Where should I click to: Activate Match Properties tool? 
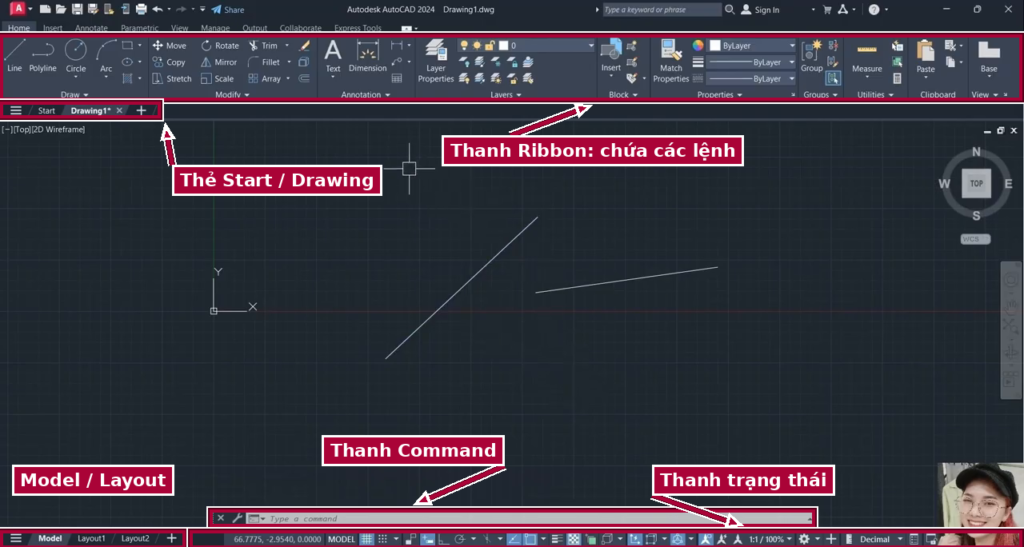[x=671, y=61]
